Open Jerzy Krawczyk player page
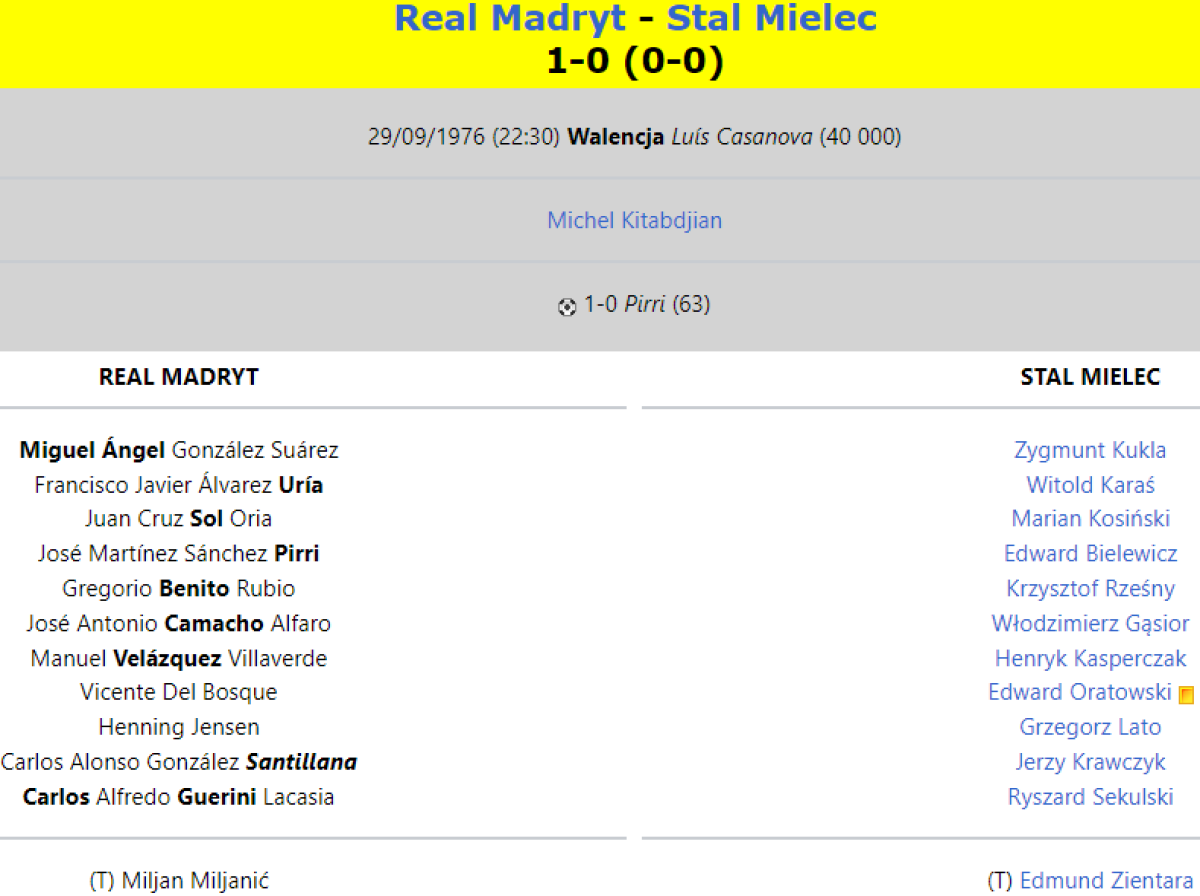 [1090, 762]
